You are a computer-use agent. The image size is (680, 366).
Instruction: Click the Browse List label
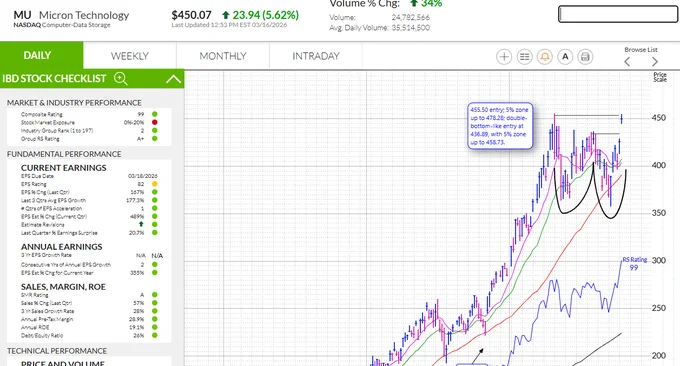pos(641,49)
